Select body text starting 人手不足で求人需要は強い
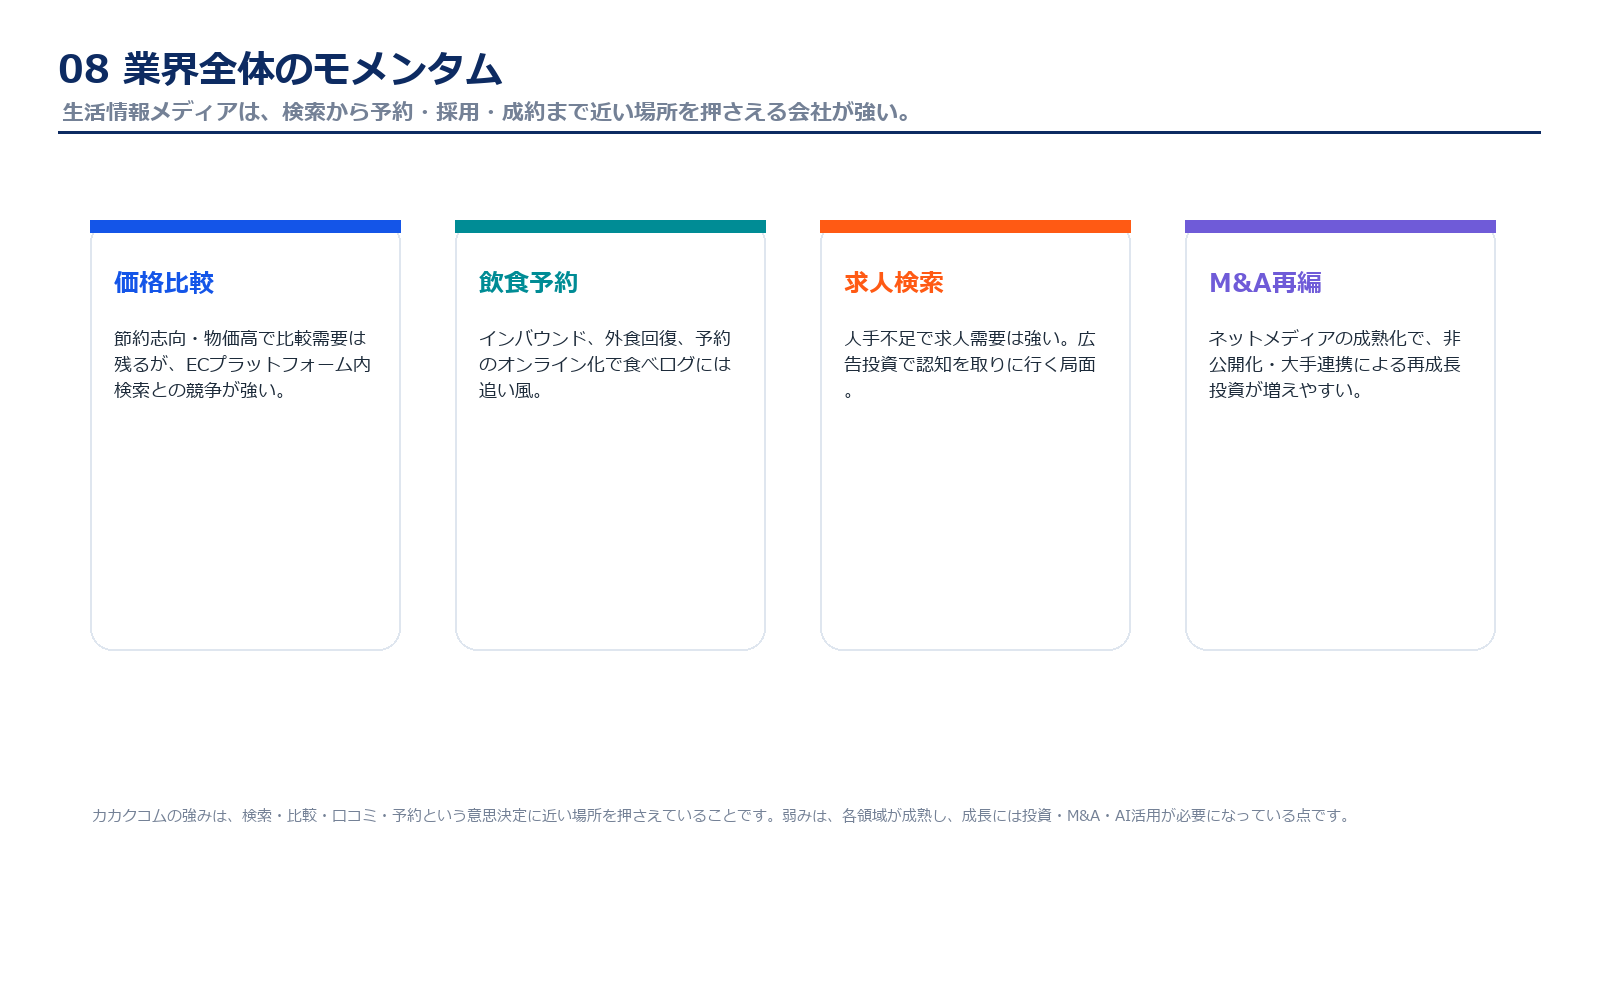The height and width of the screenshot is (1000, 1600). pyautogui.click(x=970, y=365)
